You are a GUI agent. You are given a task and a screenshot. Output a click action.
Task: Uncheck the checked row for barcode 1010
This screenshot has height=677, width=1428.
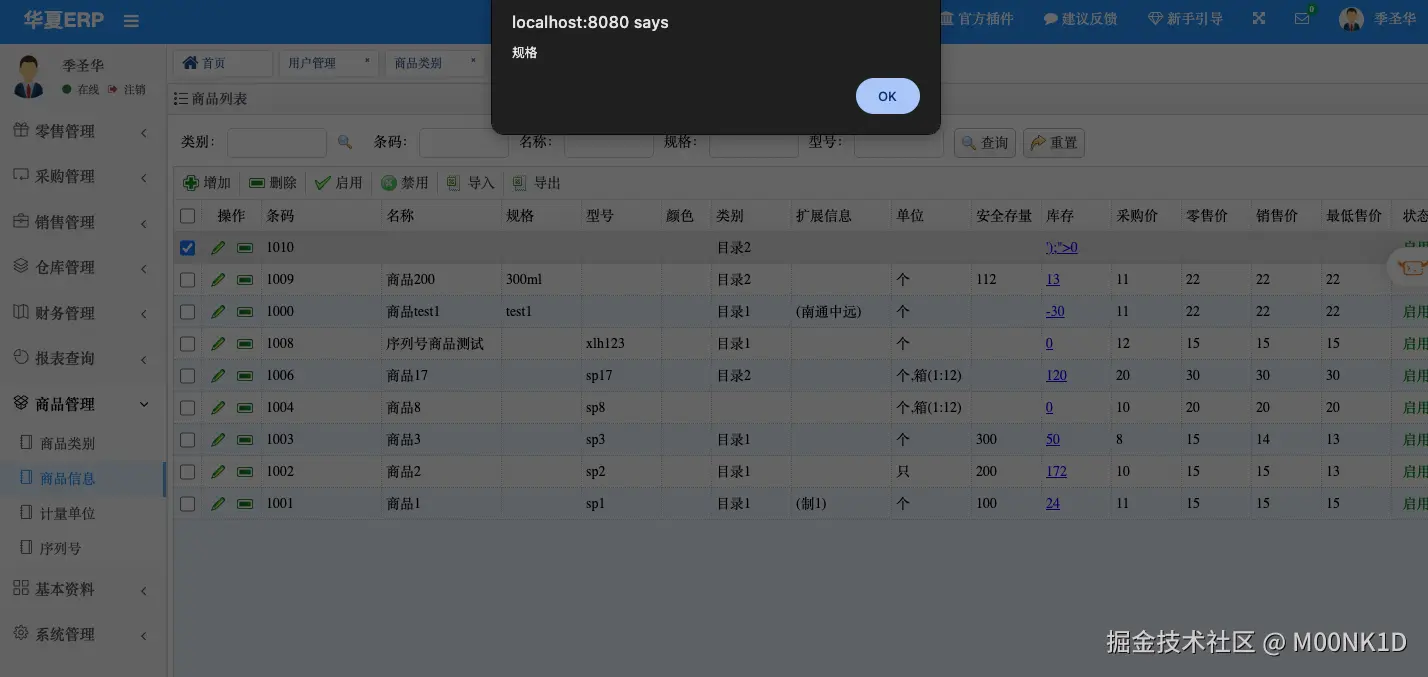coord(187,247)
